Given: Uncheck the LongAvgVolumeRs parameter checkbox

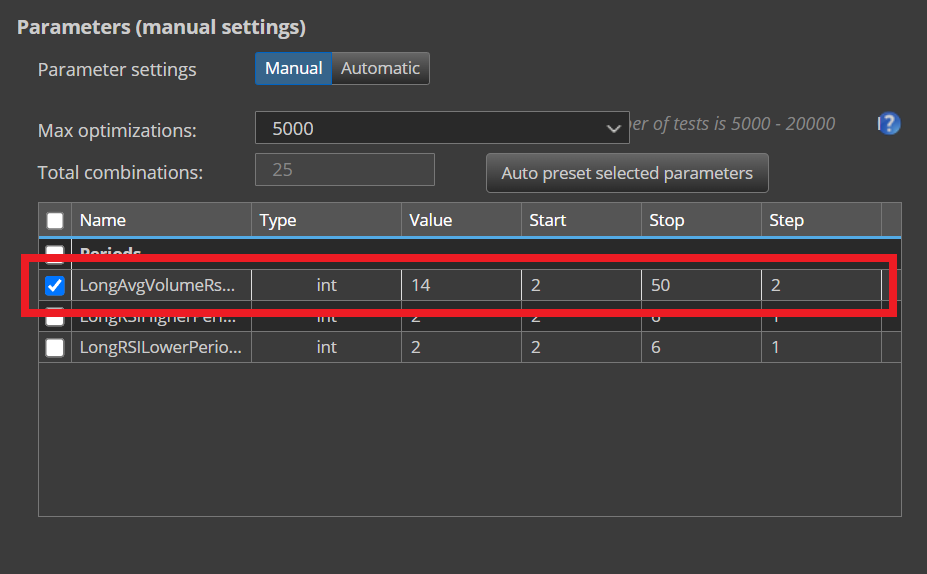Looking at the screenshot, I should coord(55,286).
